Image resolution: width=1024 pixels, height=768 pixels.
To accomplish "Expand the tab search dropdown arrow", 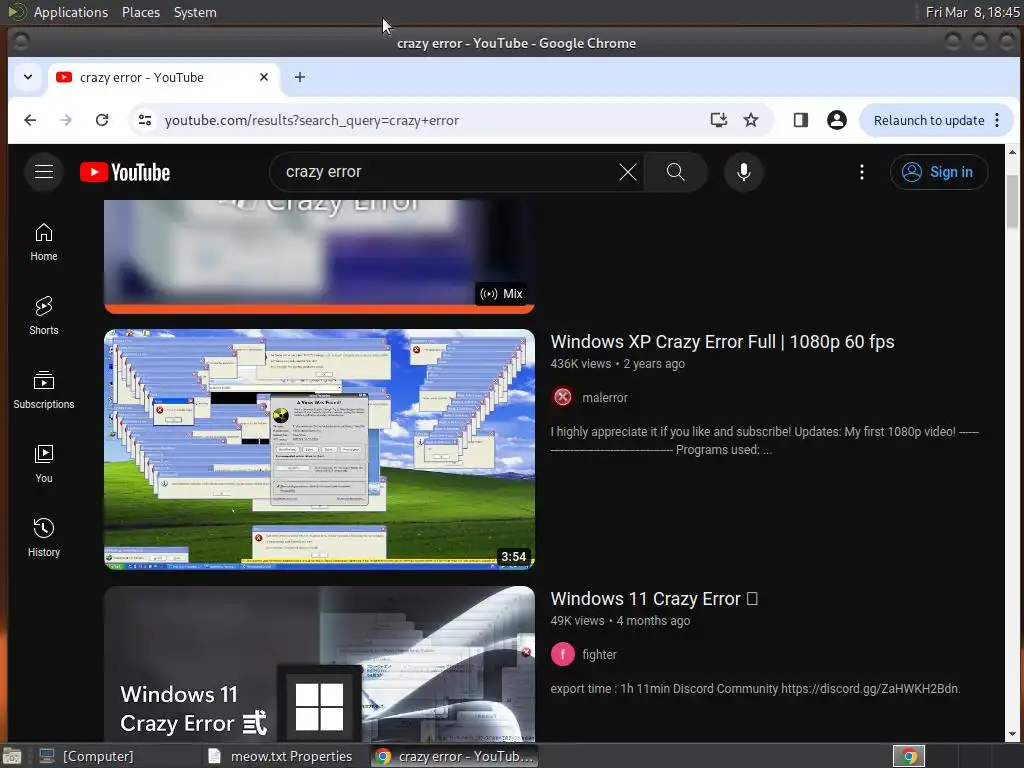I will [x=28, y=77].
